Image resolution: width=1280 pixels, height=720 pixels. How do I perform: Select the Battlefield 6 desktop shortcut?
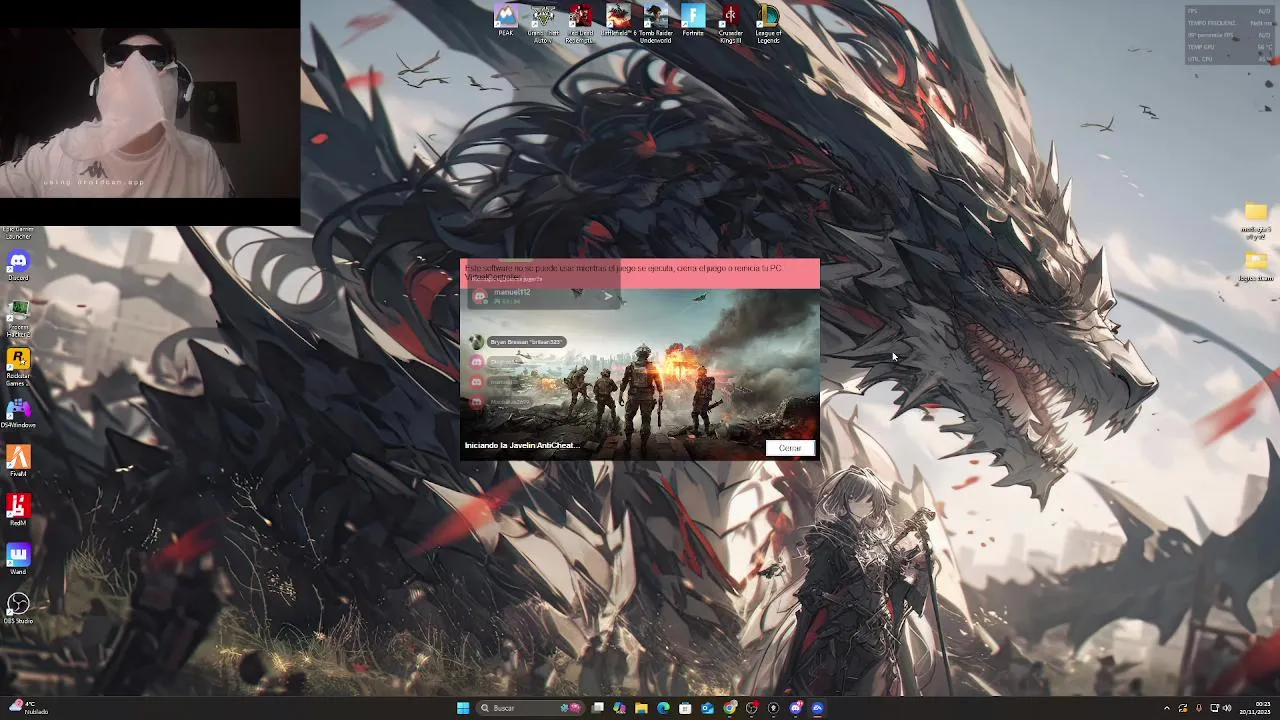(618, 22)
